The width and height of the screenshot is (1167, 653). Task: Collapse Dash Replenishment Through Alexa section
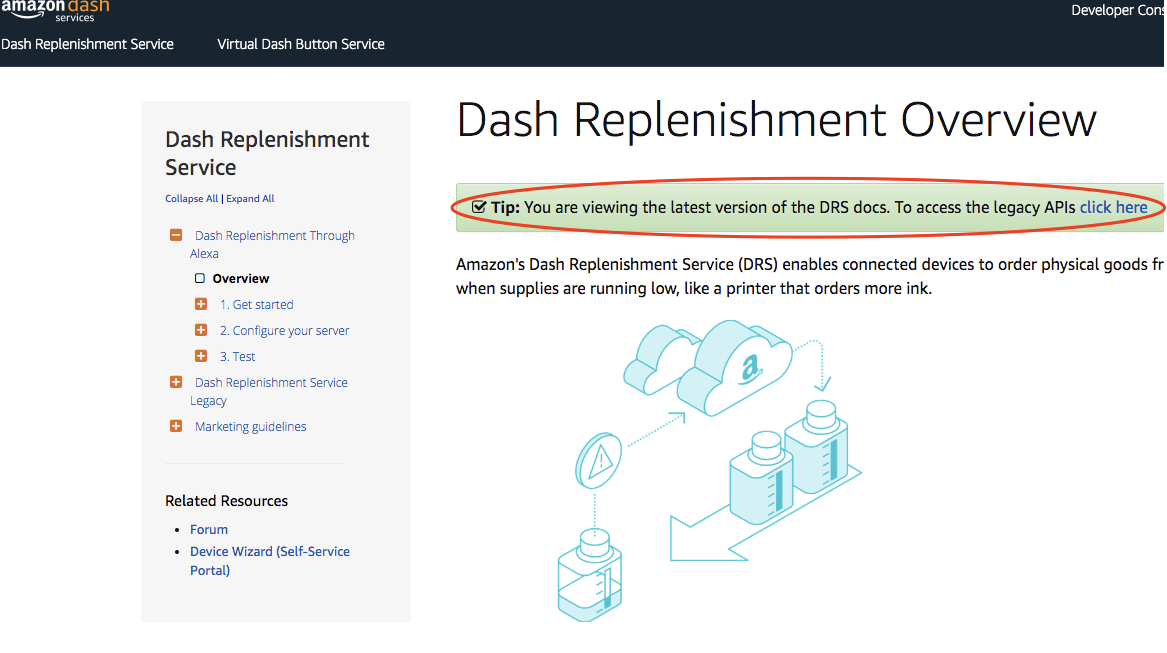pyautogui.click(x=176, y=235)
